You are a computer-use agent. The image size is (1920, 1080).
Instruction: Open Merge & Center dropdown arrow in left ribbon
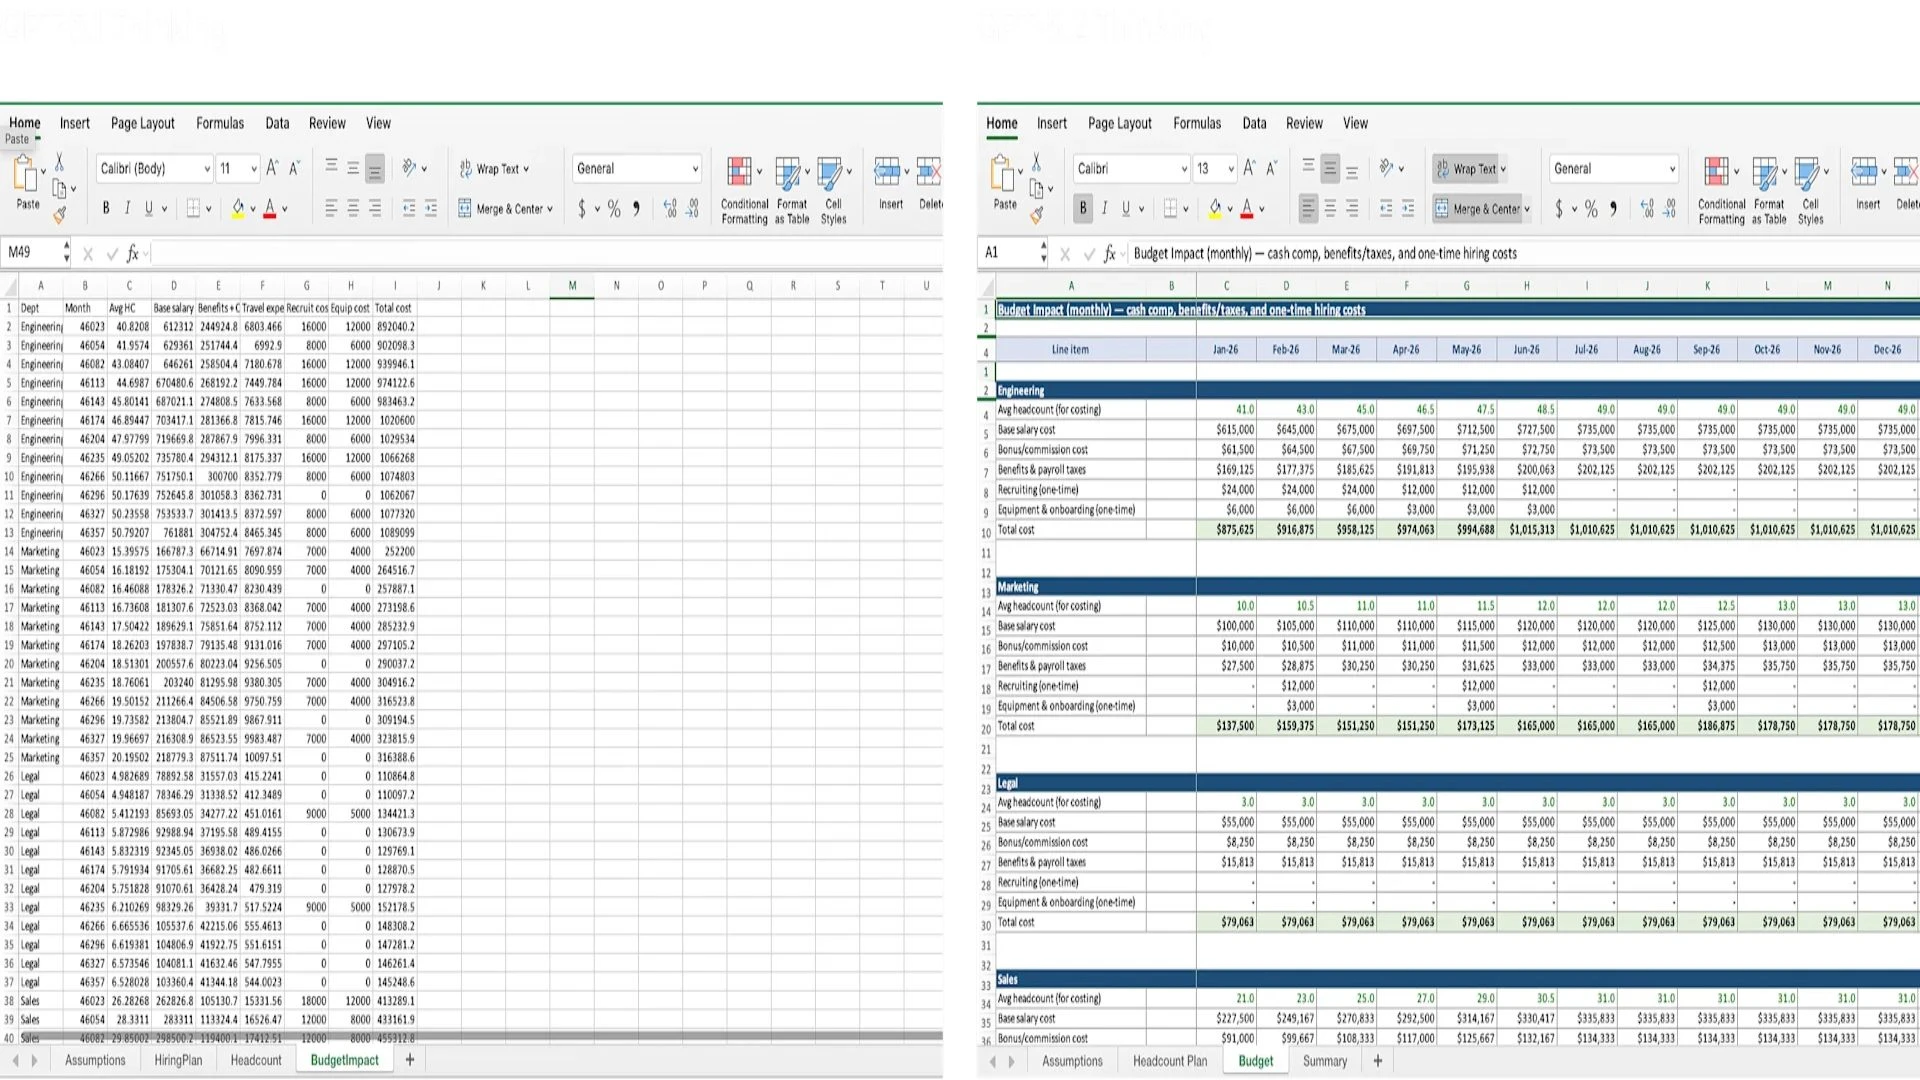click(x=550, y=210)
